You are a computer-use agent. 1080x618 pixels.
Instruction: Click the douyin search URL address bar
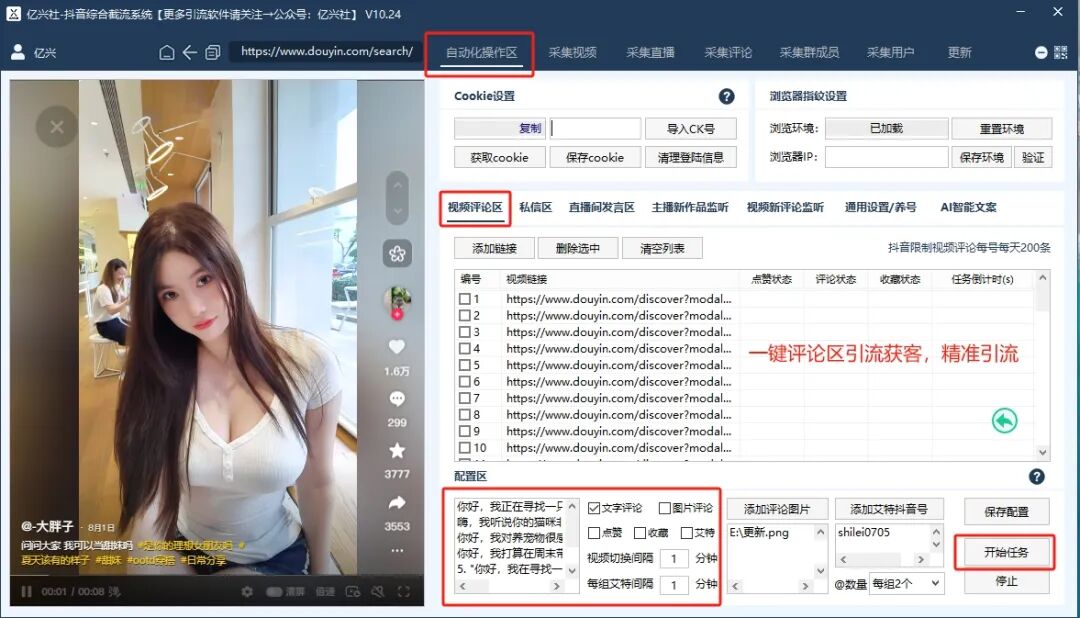[326, 52]
